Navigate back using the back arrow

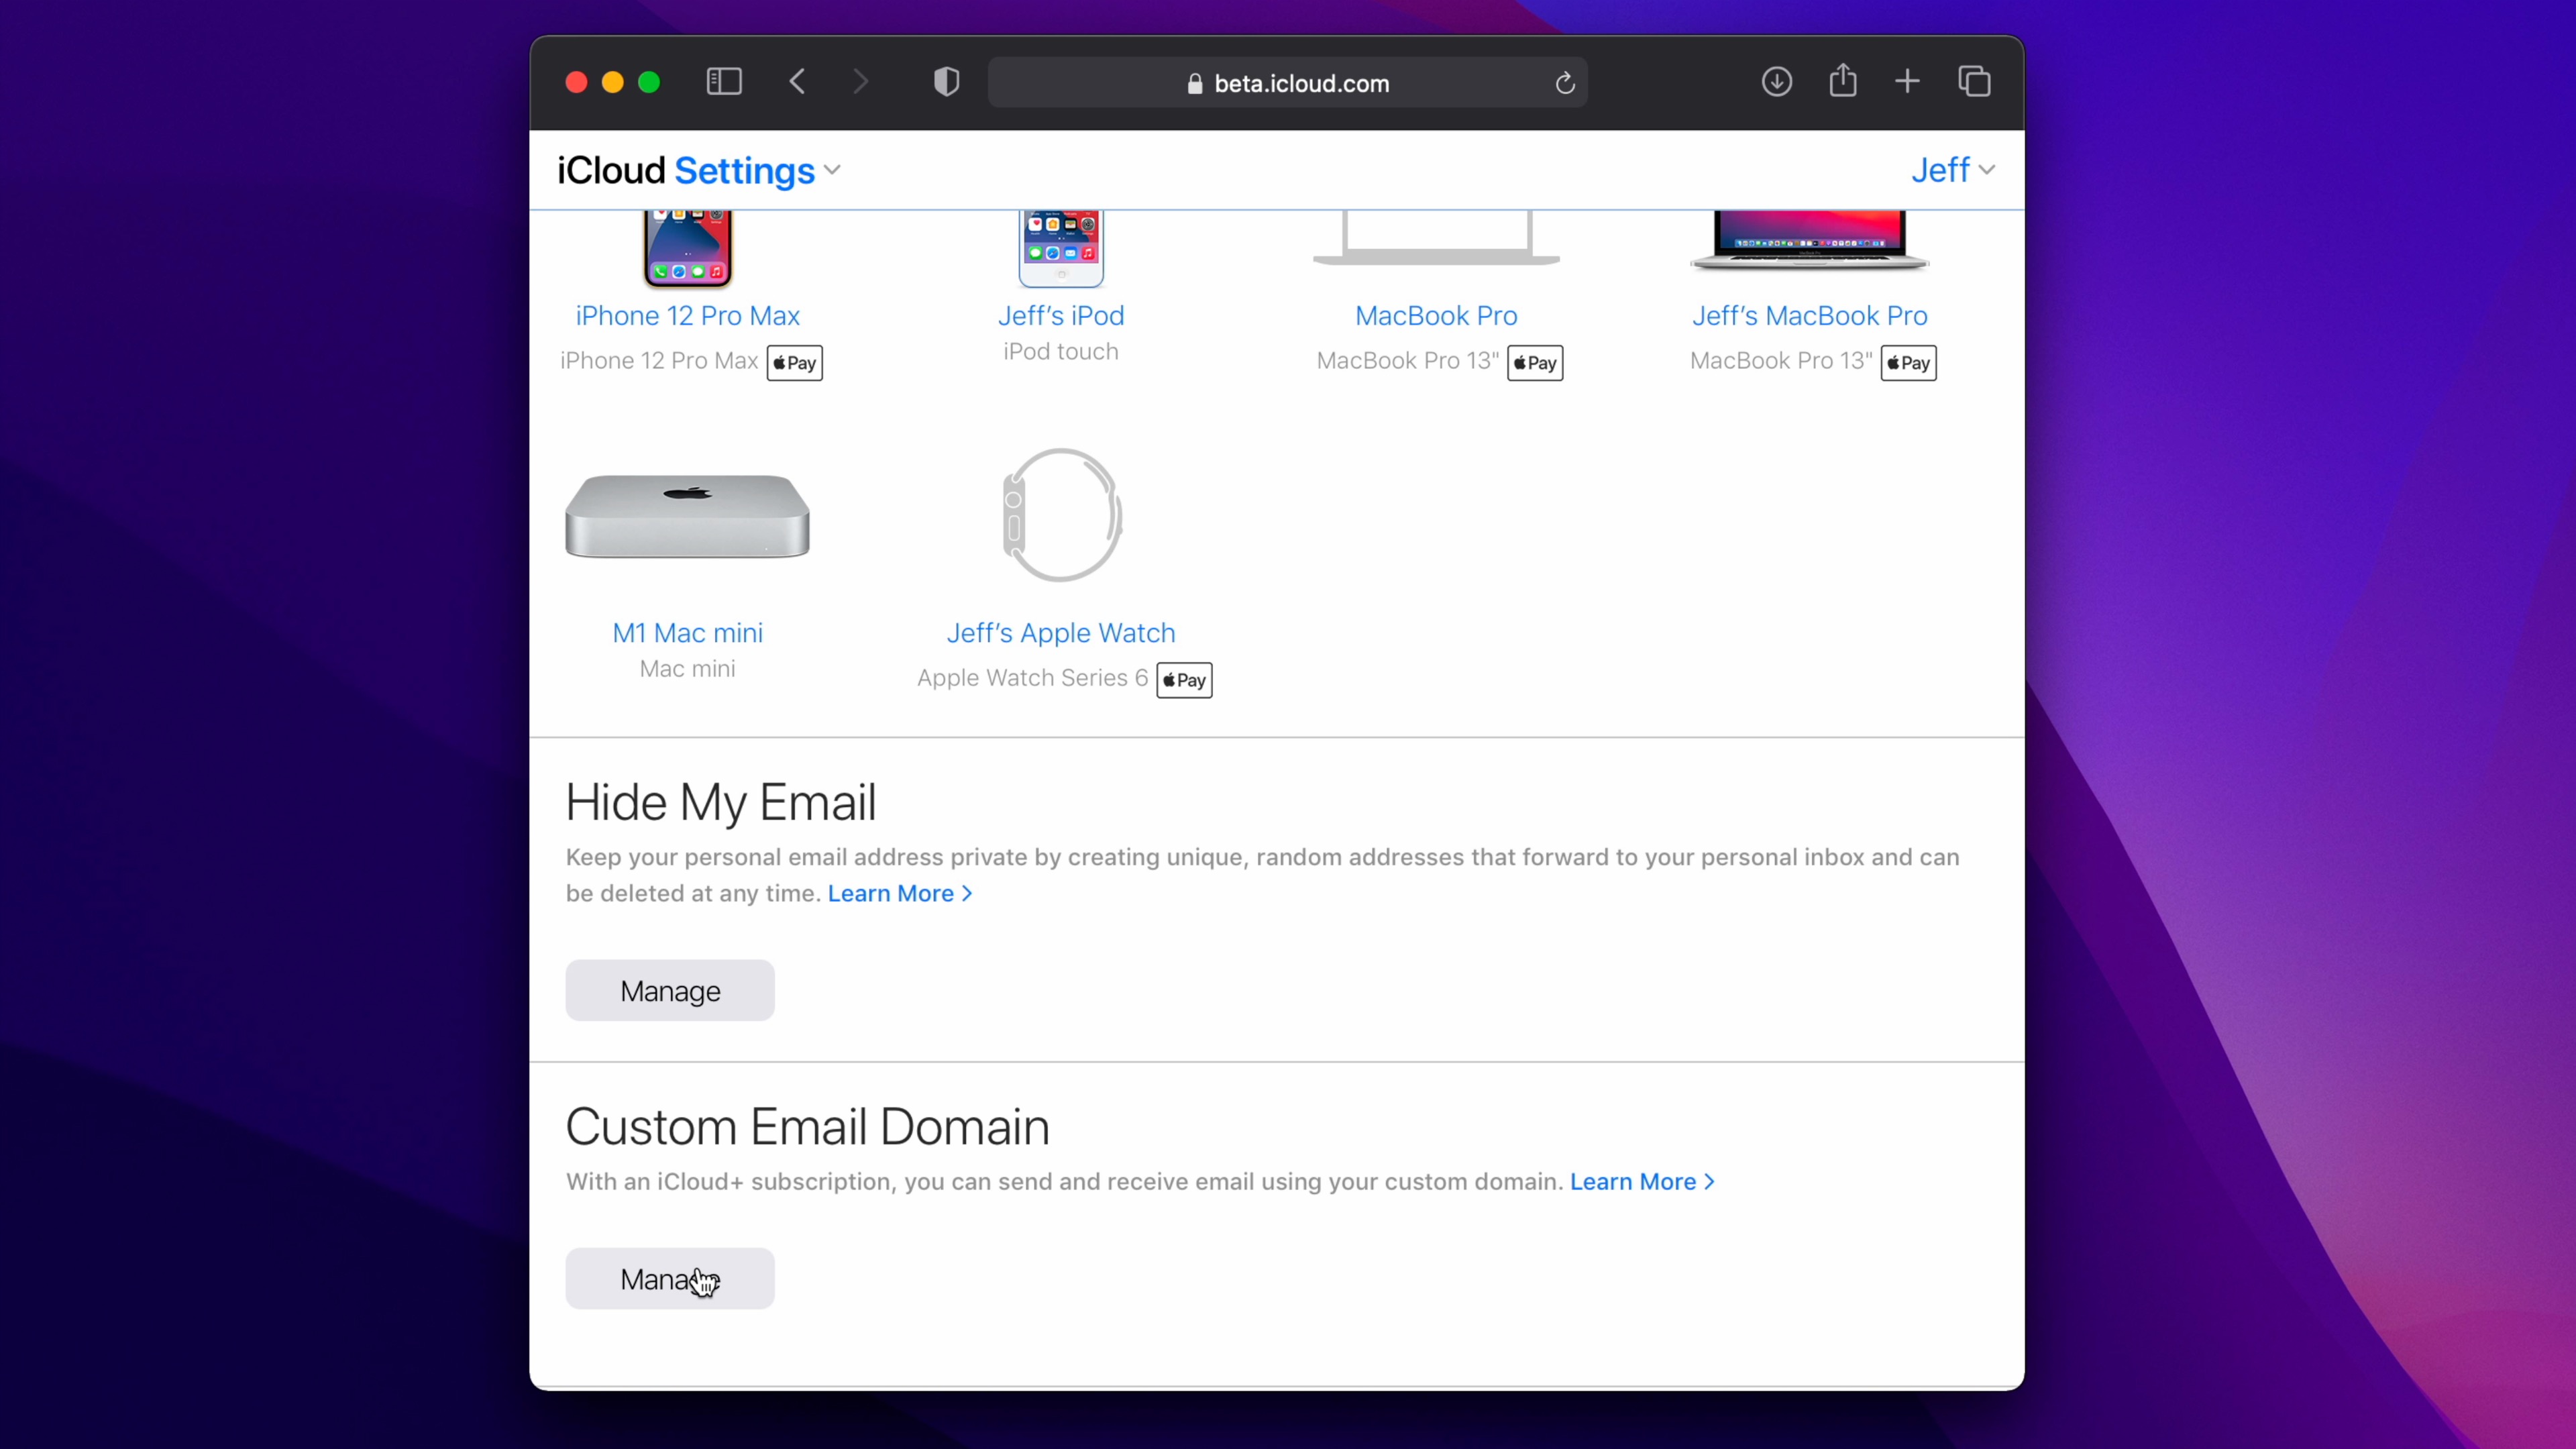click(797, 82)
